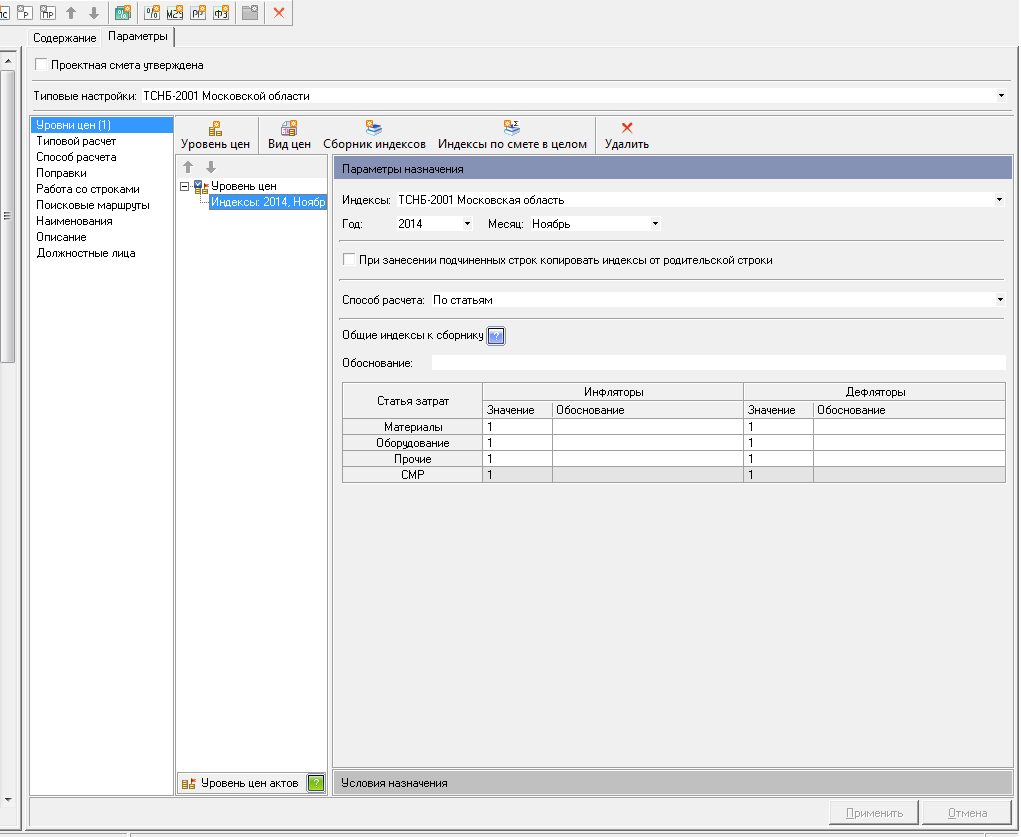The width and height of the screenshot is (1021, 837).
Task: Switch to the Содержание tab
Action: 65,37
